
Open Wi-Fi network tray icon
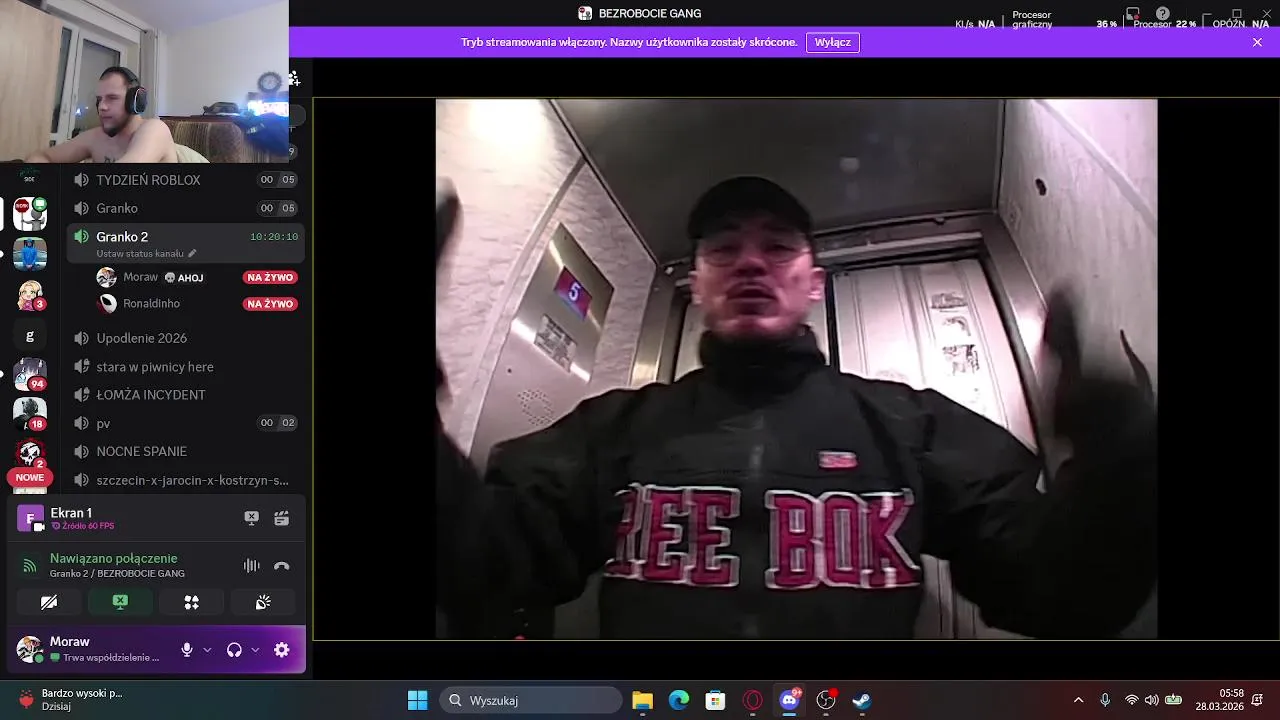1131,700
